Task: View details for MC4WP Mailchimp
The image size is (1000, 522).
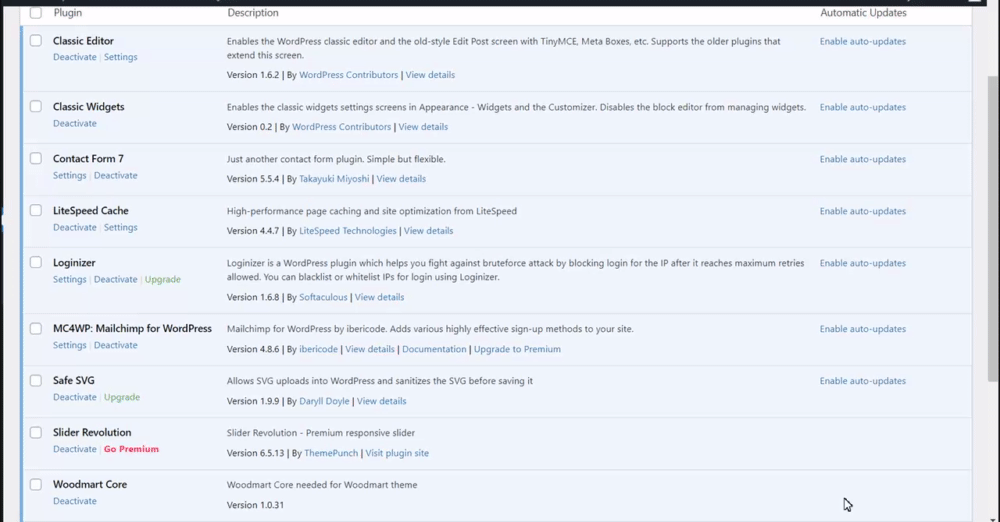Action: click(370, 349)
